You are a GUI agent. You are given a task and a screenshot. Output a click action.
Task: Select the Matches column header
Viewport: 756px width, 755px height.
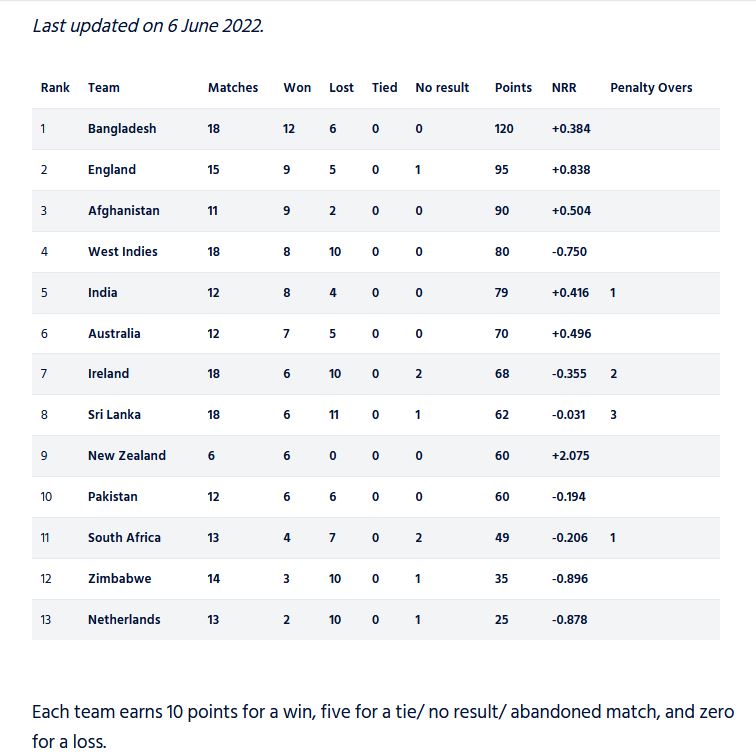(233, 88)
